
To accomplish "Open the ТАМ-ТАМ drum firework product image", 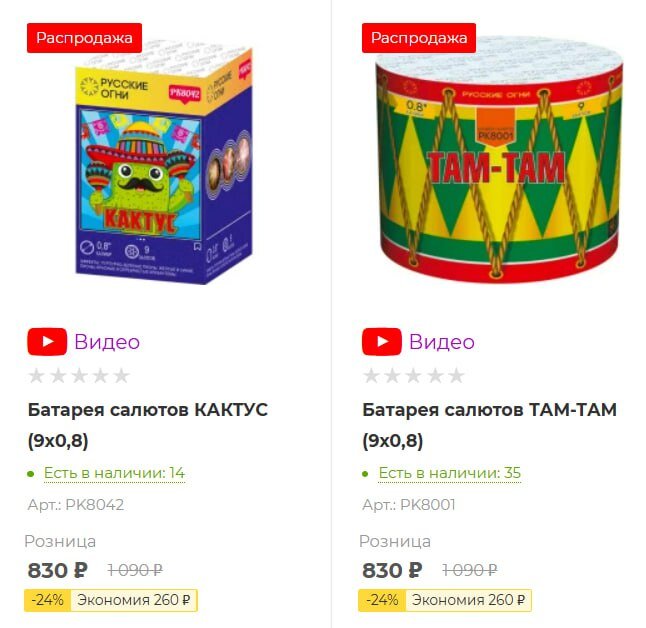I will coord(499,161).
